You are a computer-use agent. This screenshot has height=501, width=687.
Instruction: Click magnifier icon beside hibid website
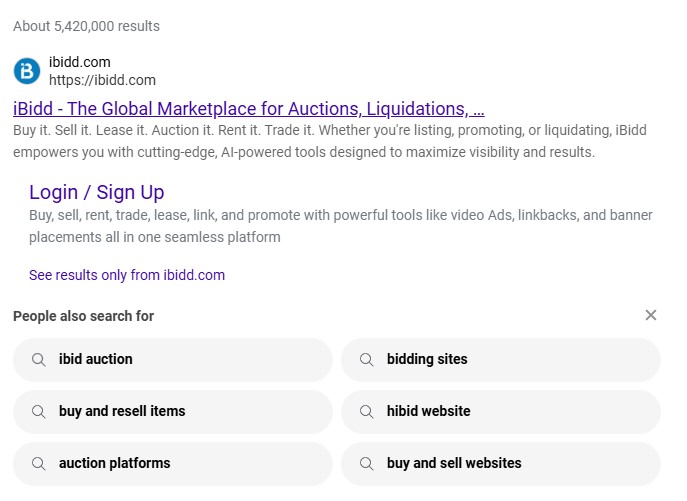(367, 412)
